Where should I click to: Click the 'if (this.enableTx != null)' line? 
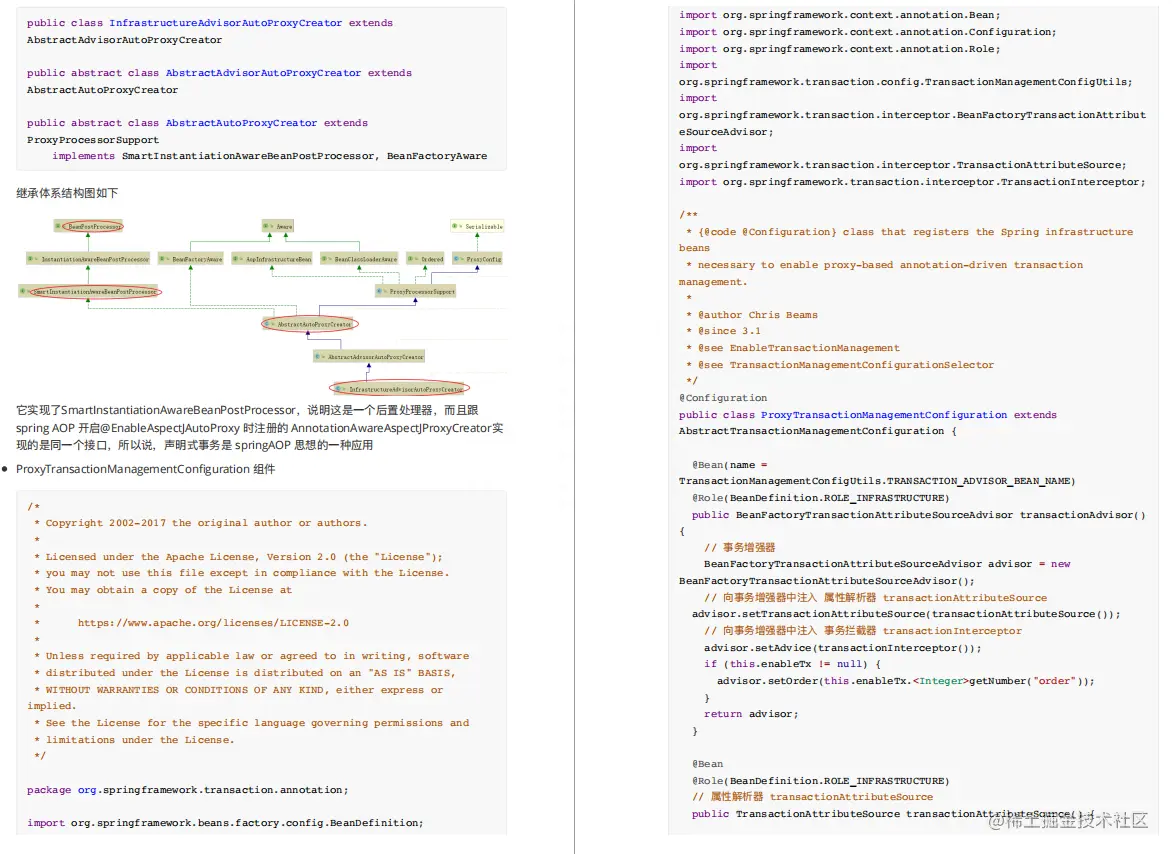(792, 663)
